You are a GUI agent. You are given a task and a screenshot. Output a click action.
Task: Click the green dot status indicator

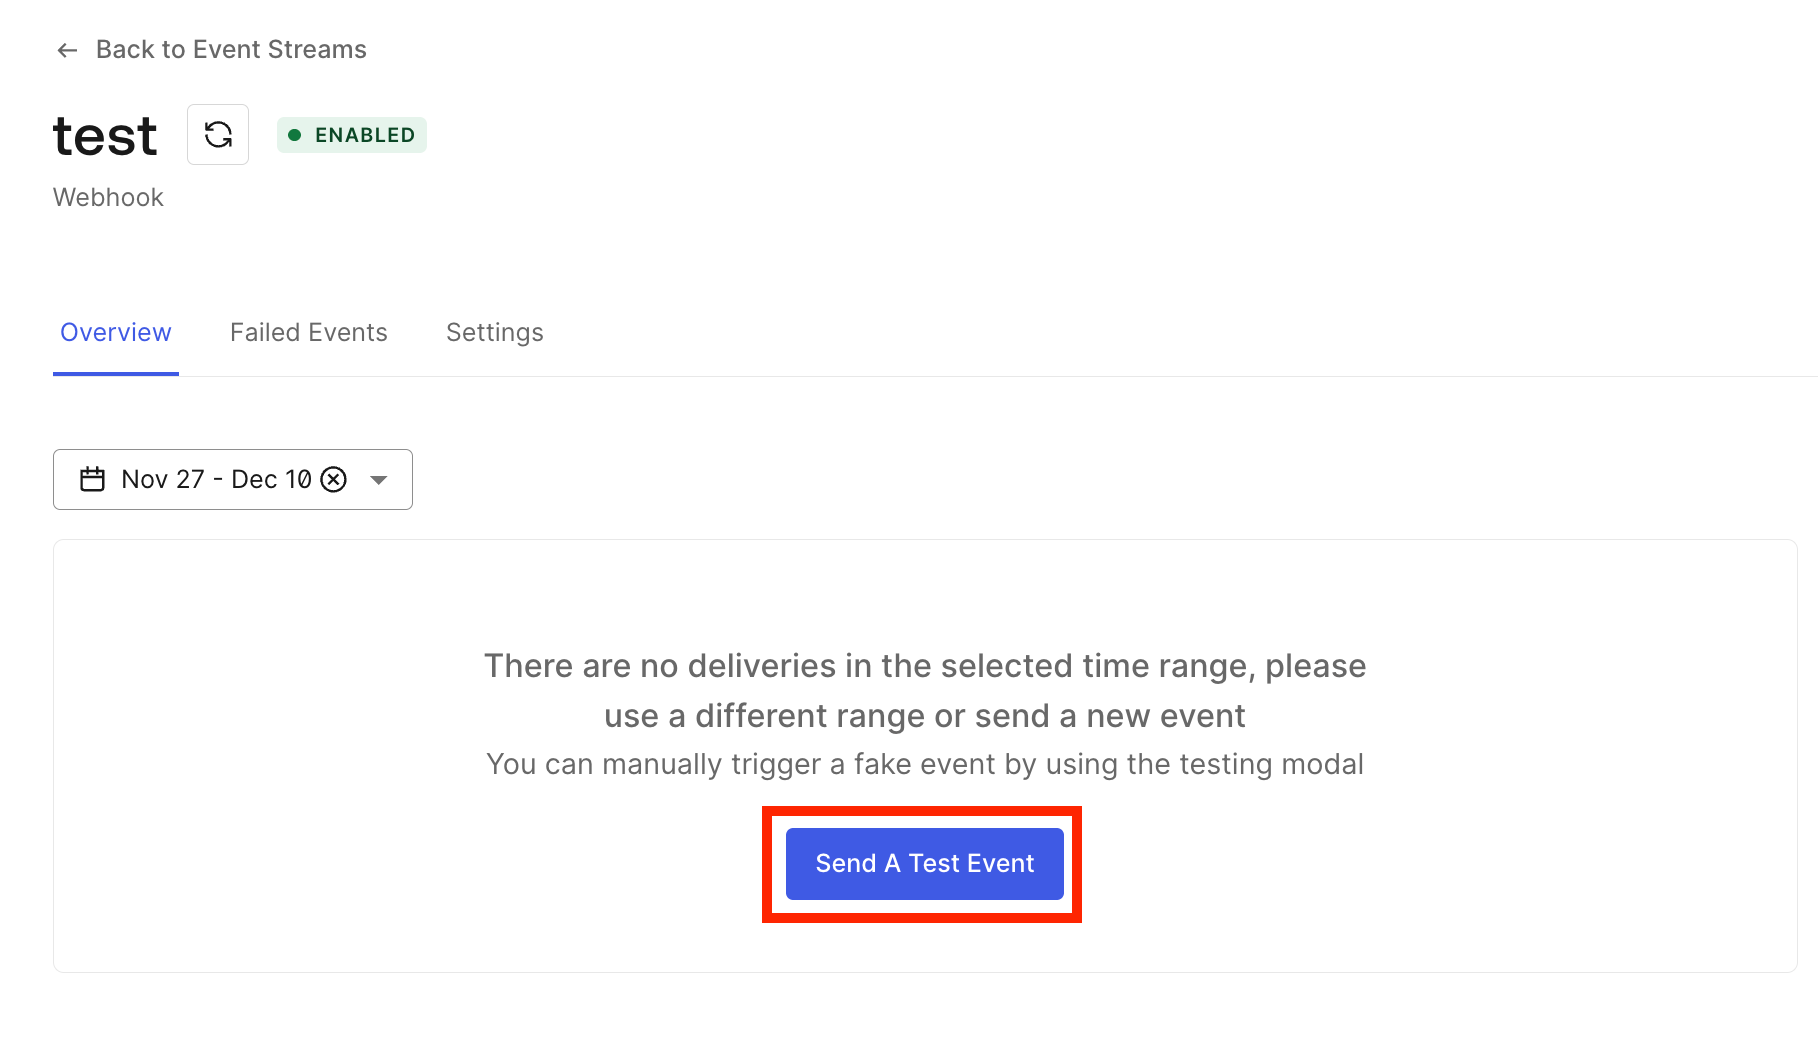point(295,135)
